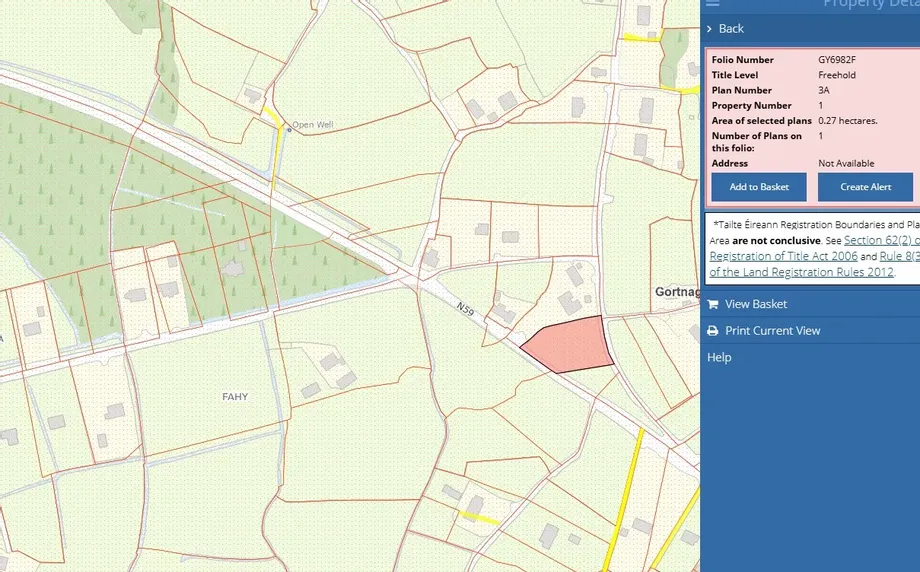
Task: Select the Freehold title level value
Action: pyautogui.click(x=837, y=75)
